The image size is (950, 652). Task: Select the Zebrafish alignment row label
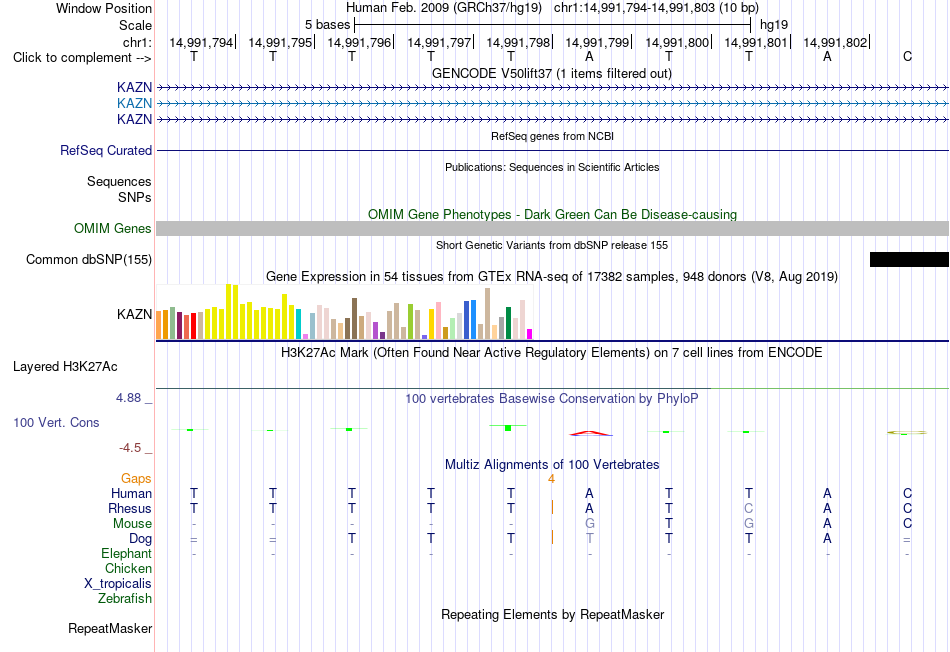pyautogui.click(x=125, y=599)
